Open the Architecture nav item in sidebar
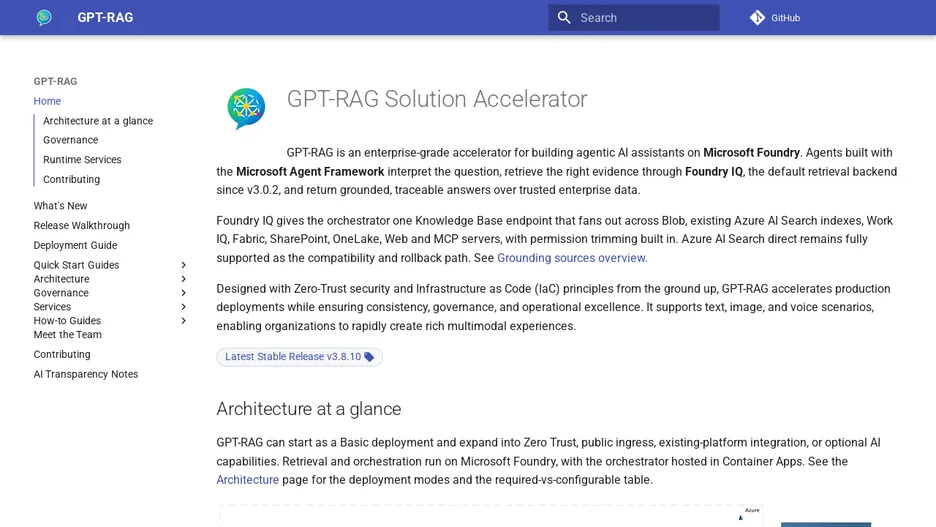936x527 pixels. (61, 279)
